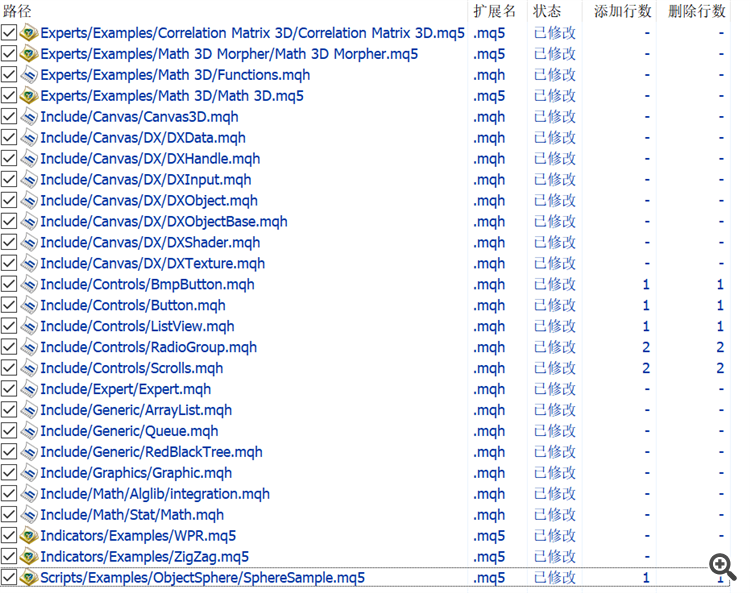Toggle the DXShader.mqh checkbox
Viewport: 750px width, 593px height.
point(9,242)
